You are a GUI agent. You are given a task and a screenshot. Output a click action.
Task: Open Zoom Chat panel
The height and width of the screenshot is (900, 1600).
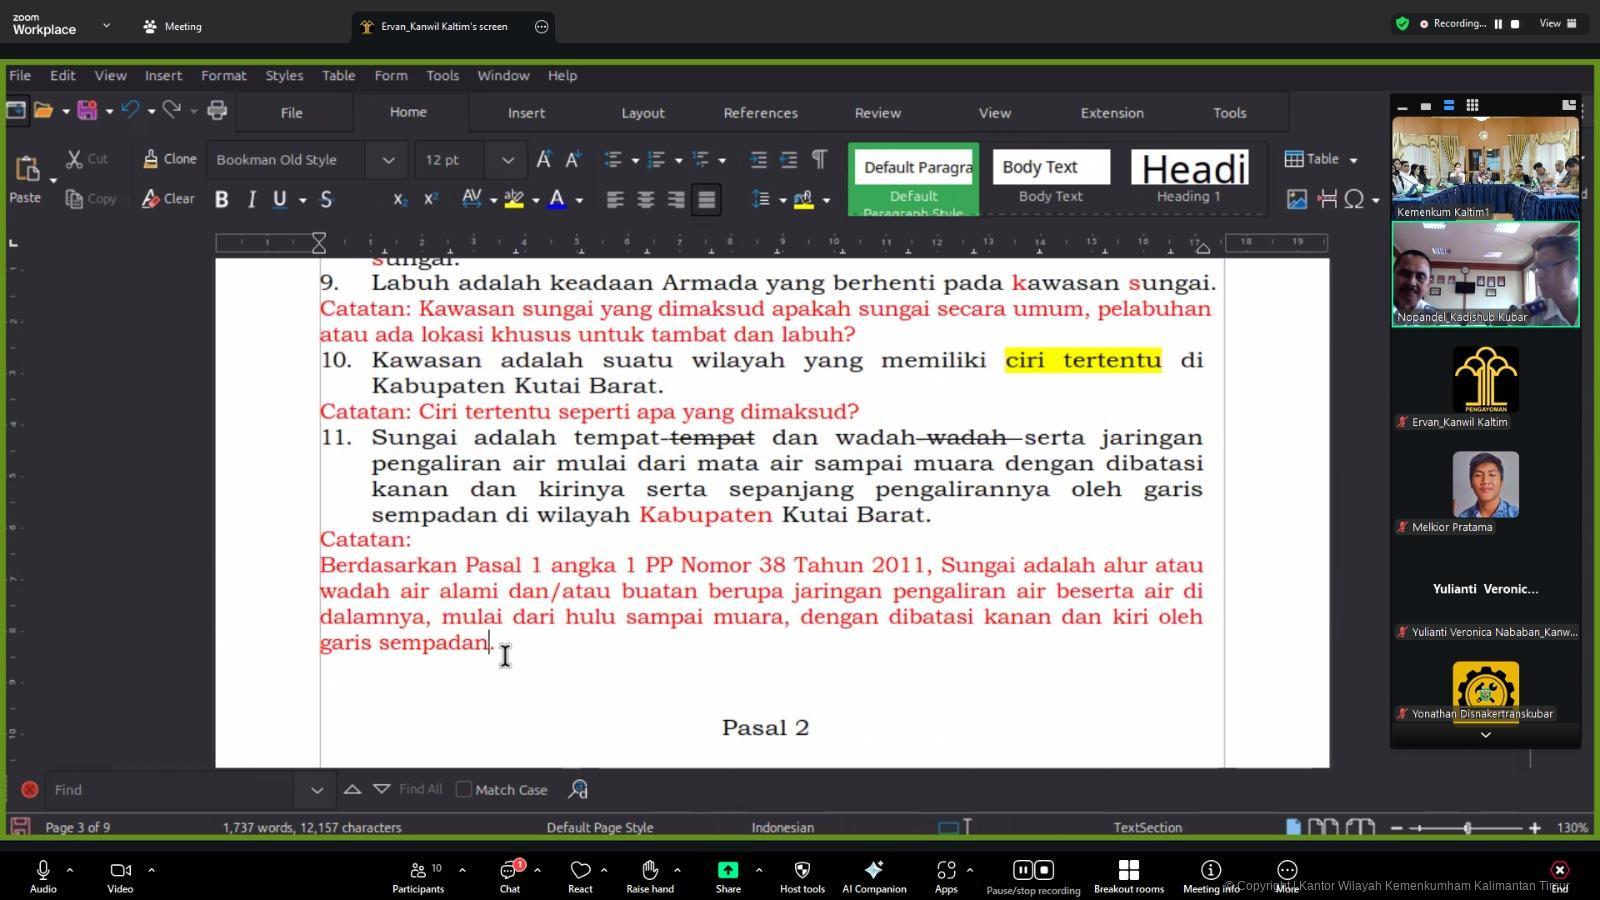tap(510, 875)
